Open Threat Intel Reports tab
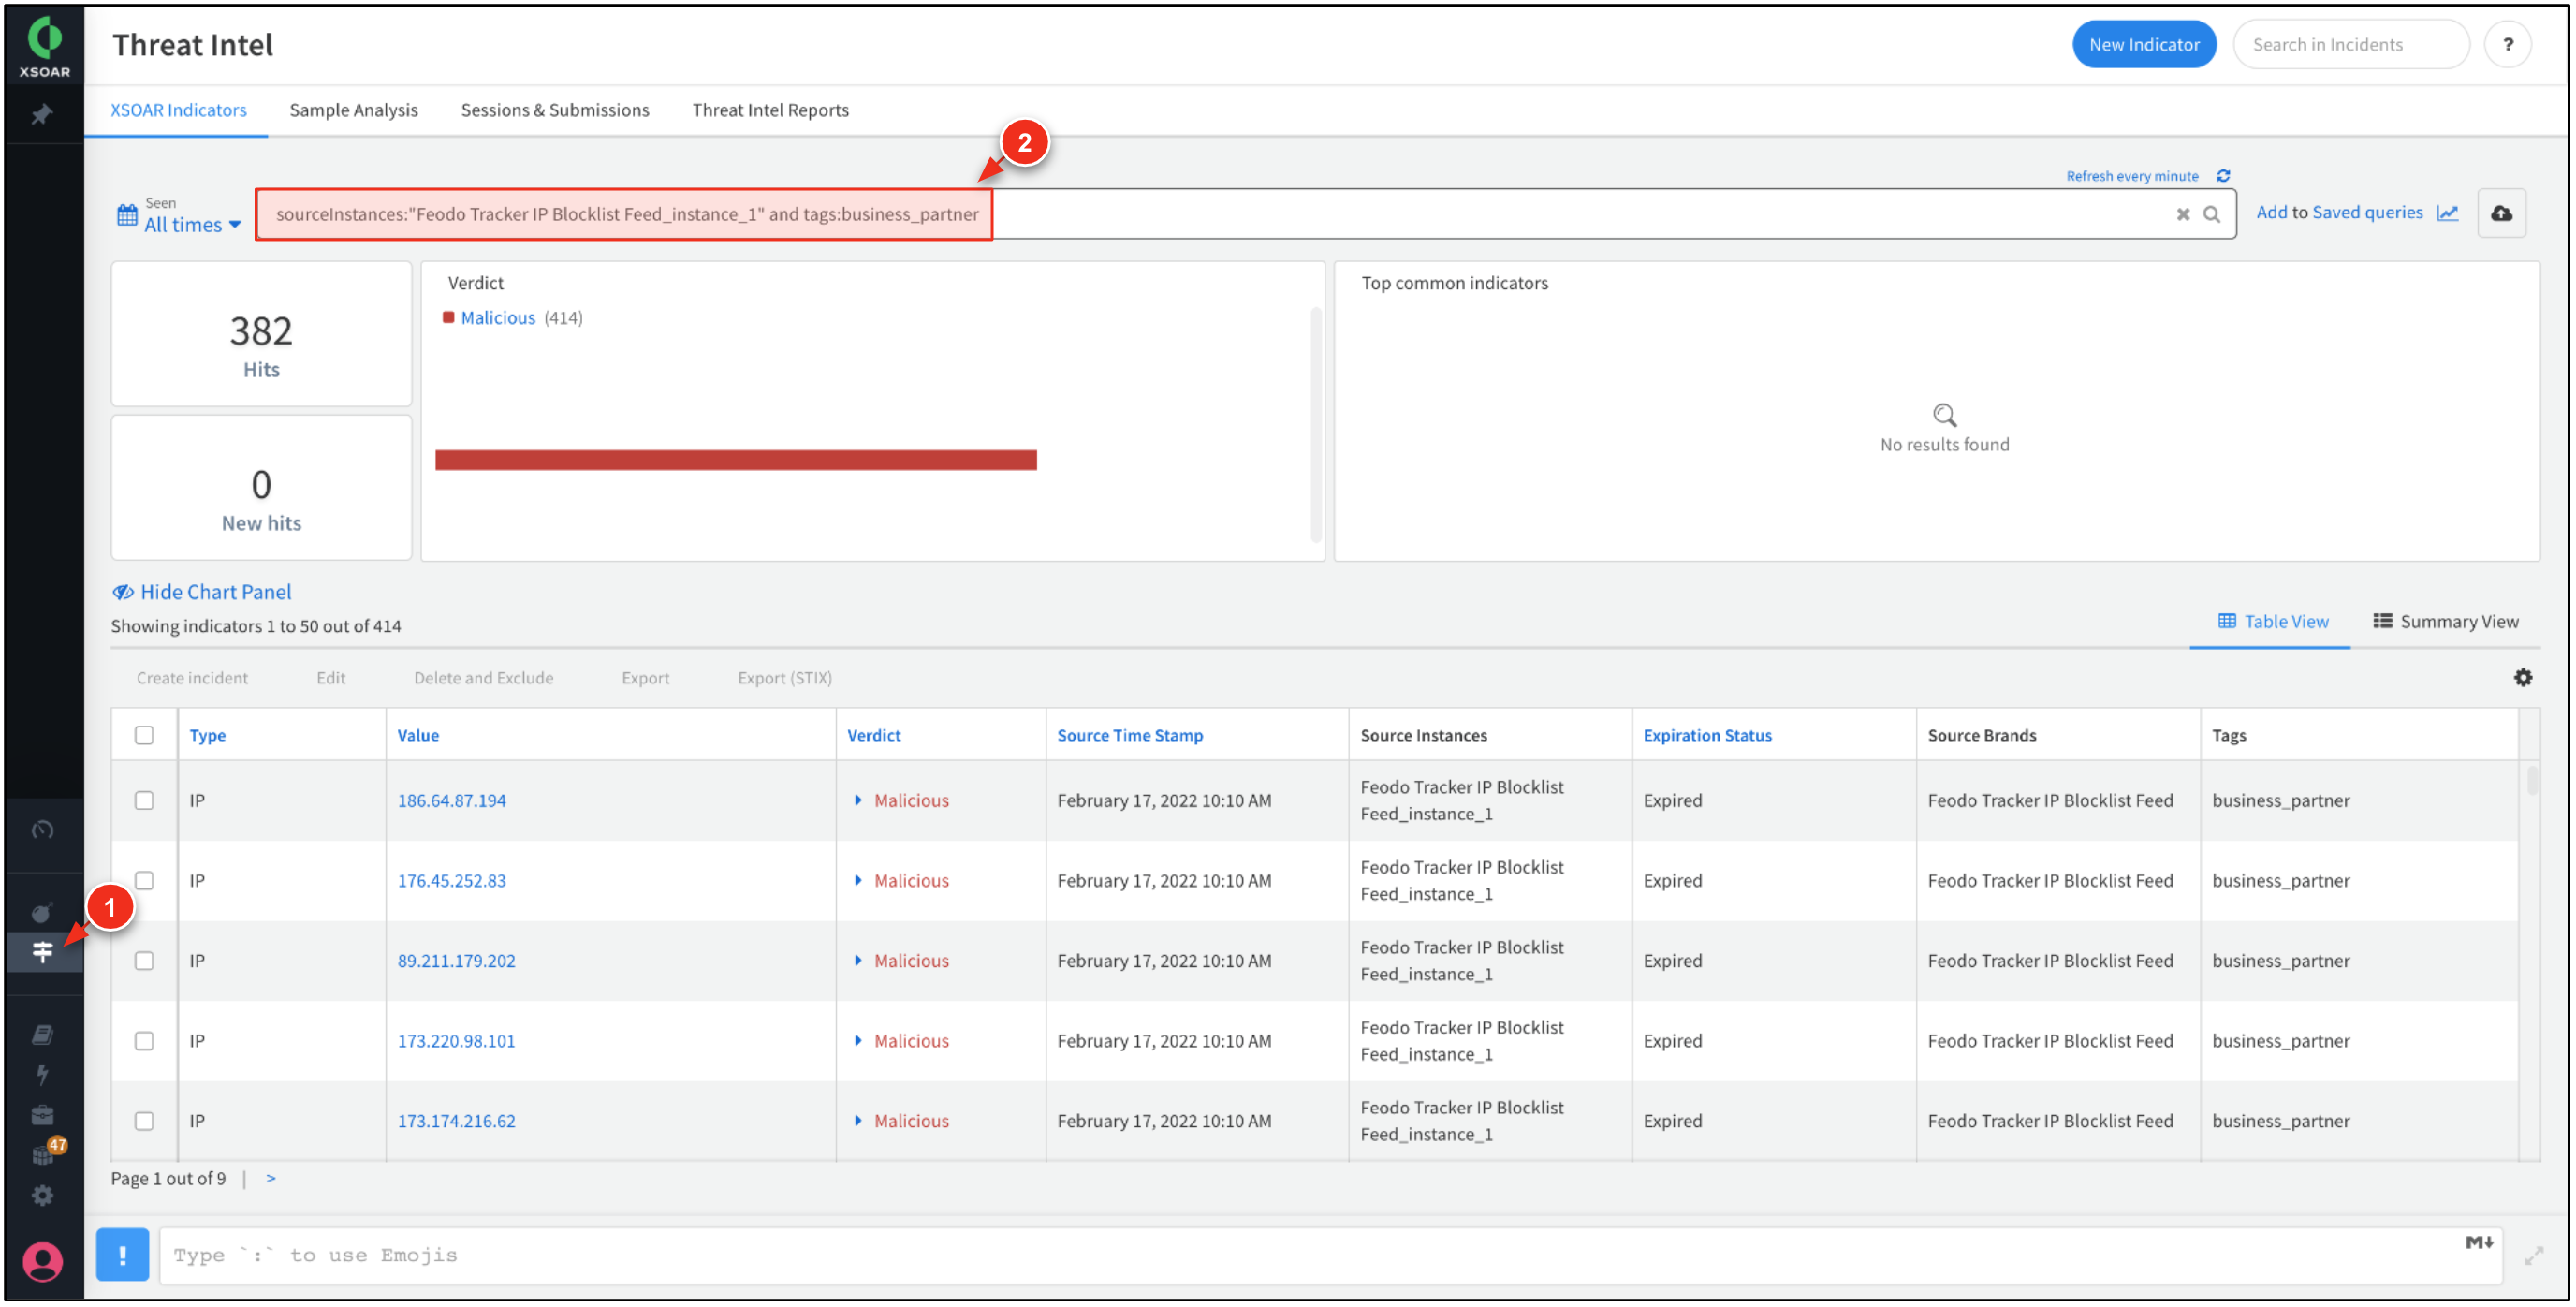This screenshot has height=1307, width=2576. [770, 110]
